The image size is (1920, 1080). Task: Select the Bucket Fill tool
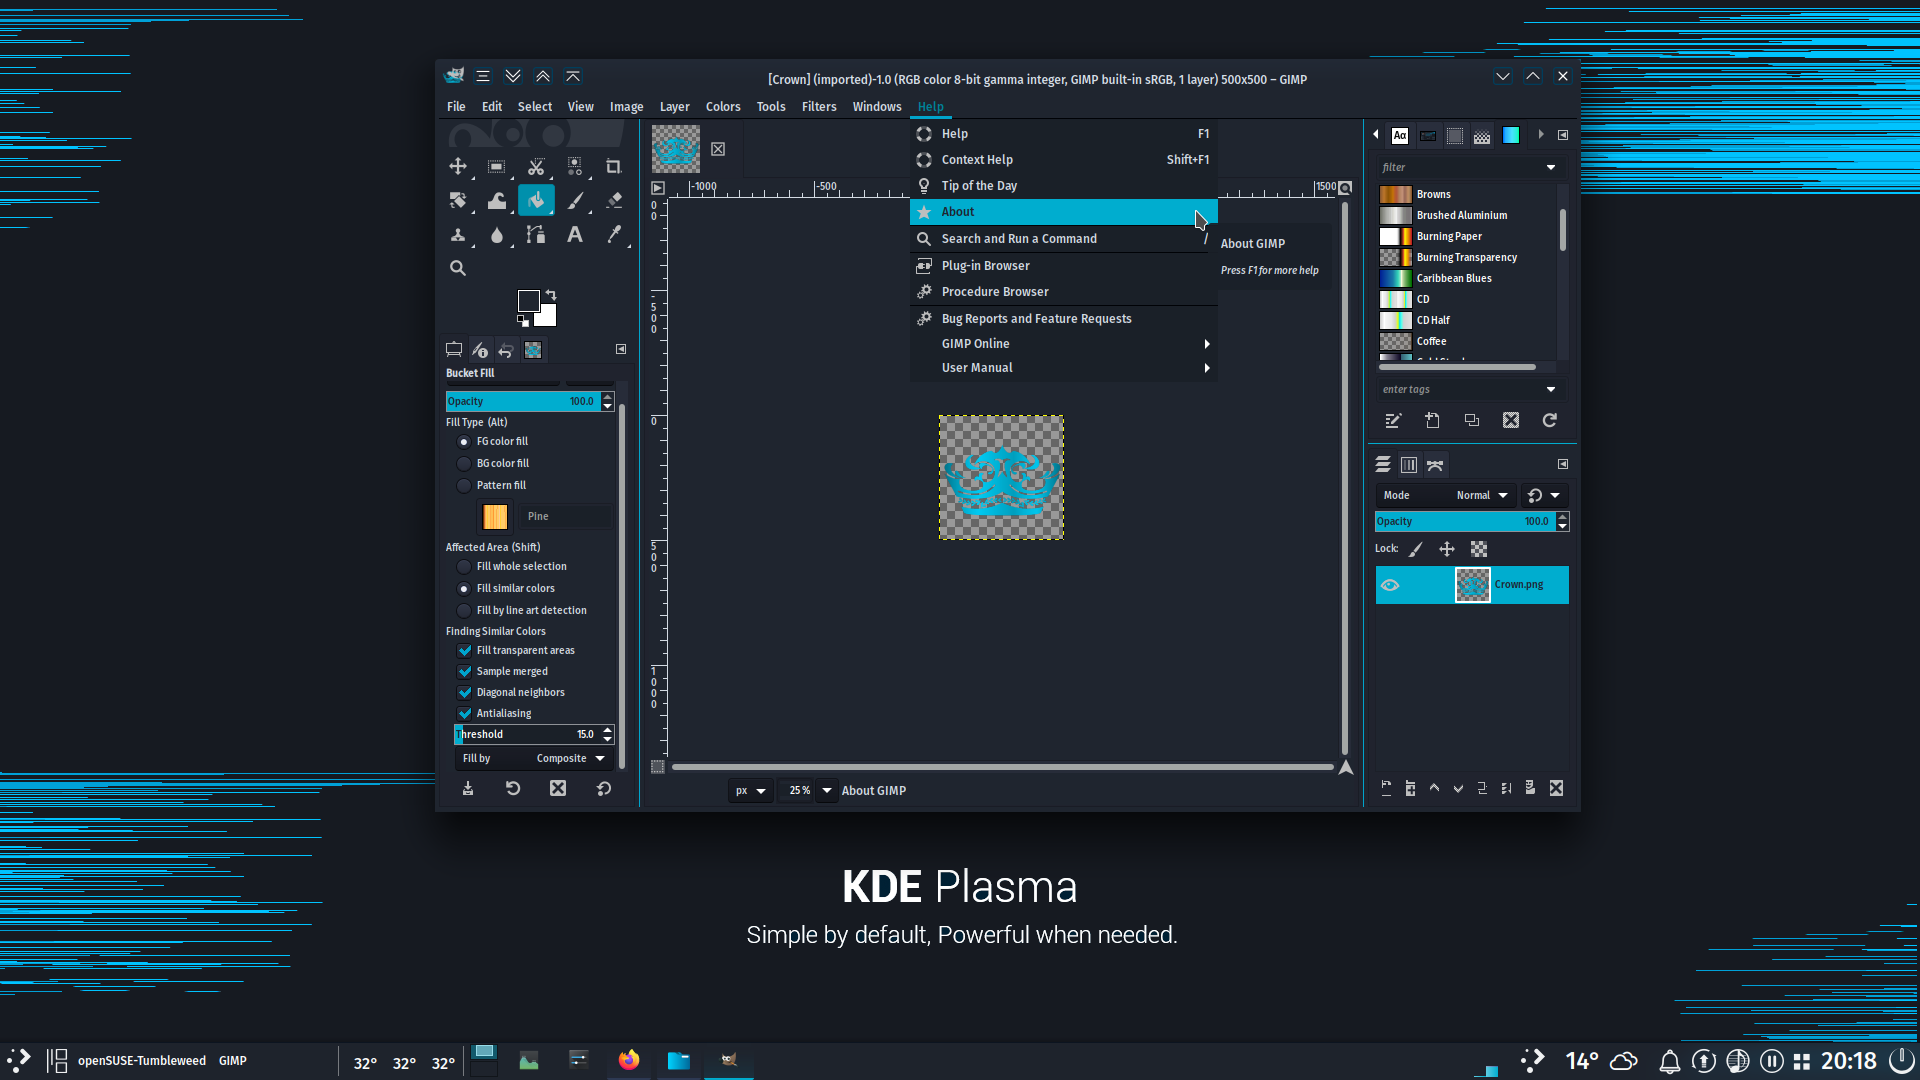[536, 200]
